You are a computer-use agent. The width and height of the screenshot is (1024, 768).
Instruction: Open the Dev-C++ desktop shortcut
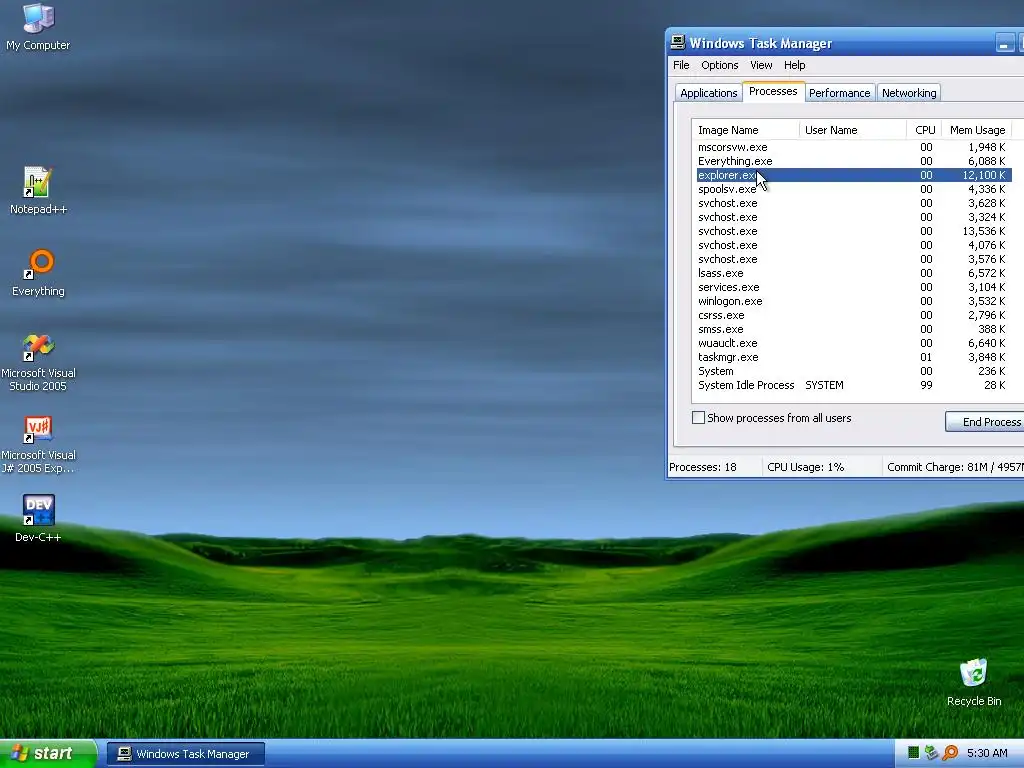(x=38, y=518)
